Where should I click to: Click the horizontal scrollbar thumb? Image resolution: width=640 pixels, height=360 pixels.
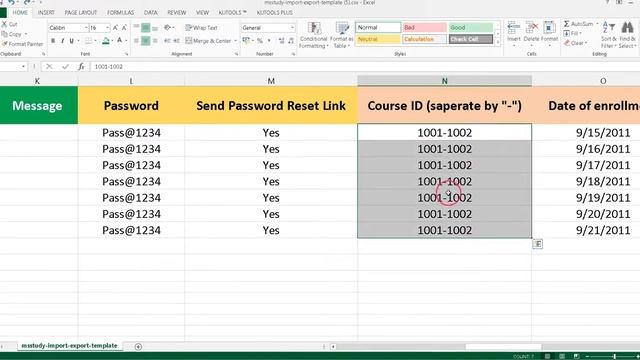click(503, 347)
